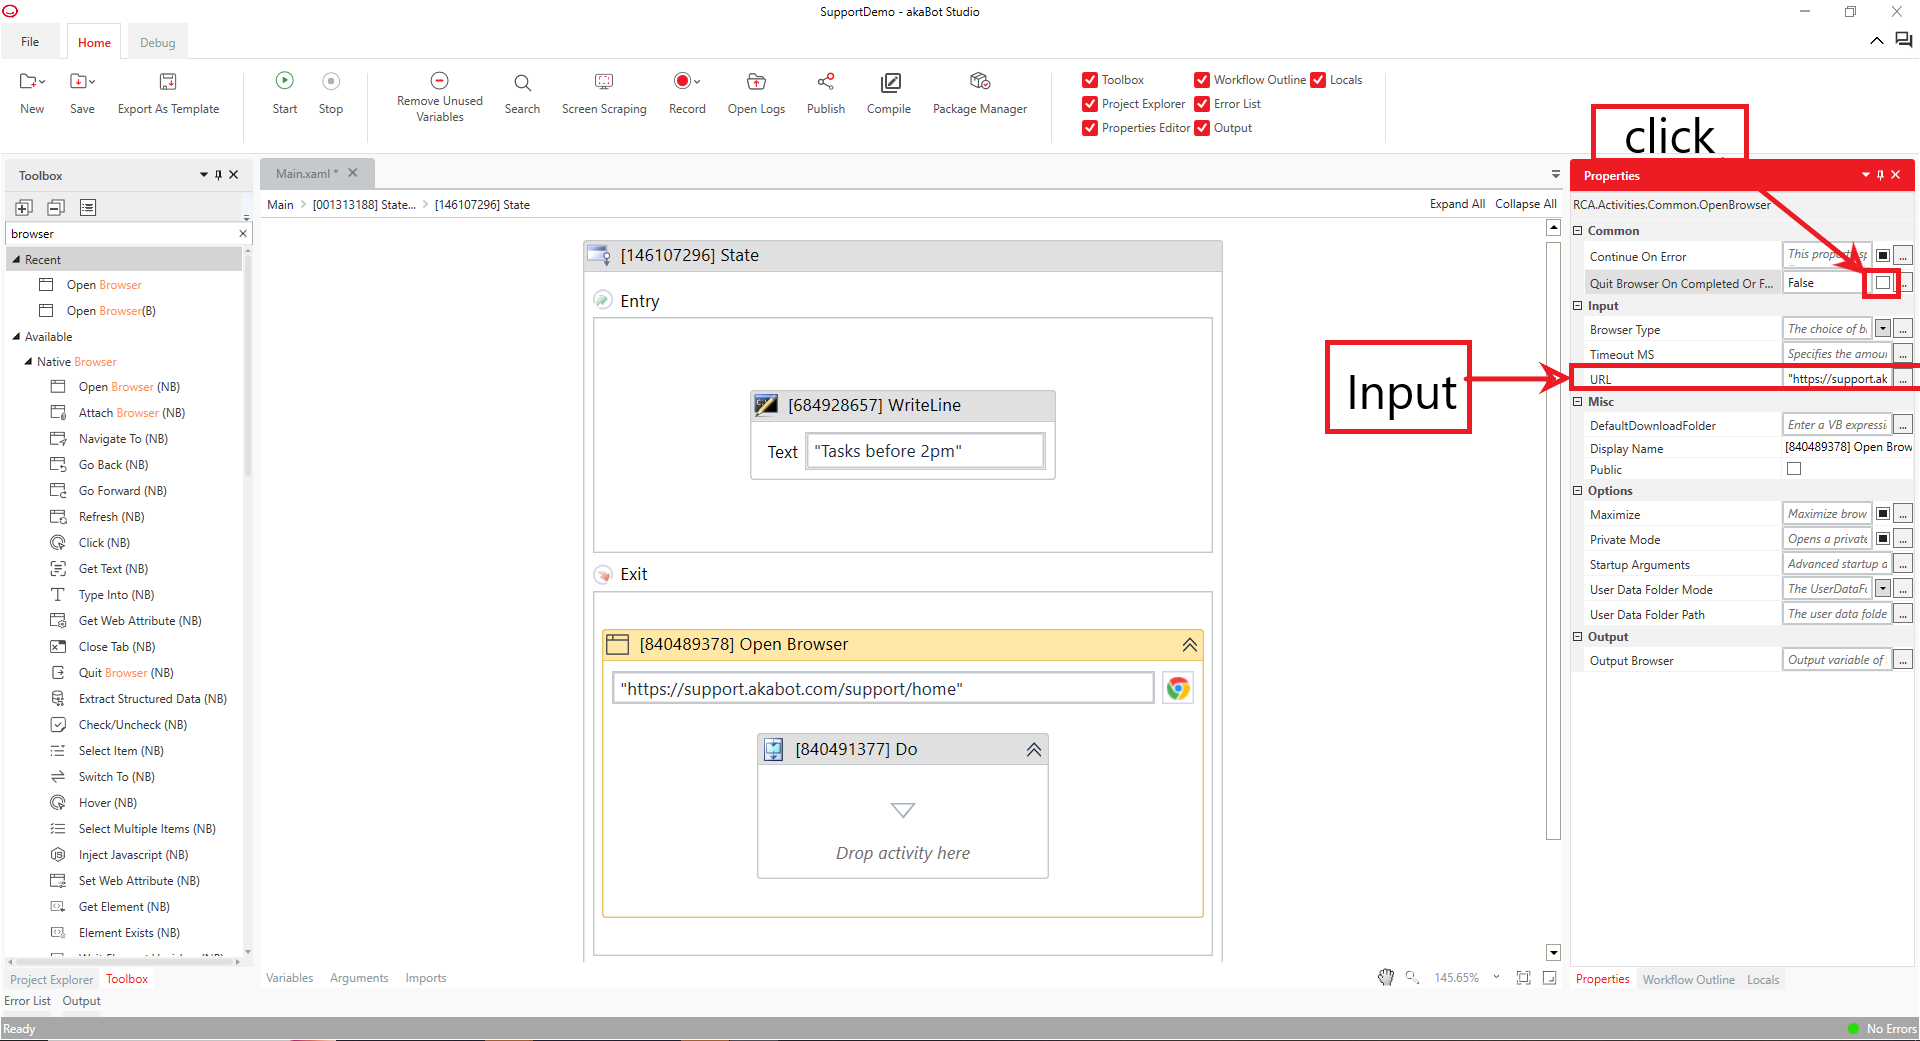1920x1041 pixels.
Task: Check the Quit Browser On Completed checkbox
Action: [1883, 283]
